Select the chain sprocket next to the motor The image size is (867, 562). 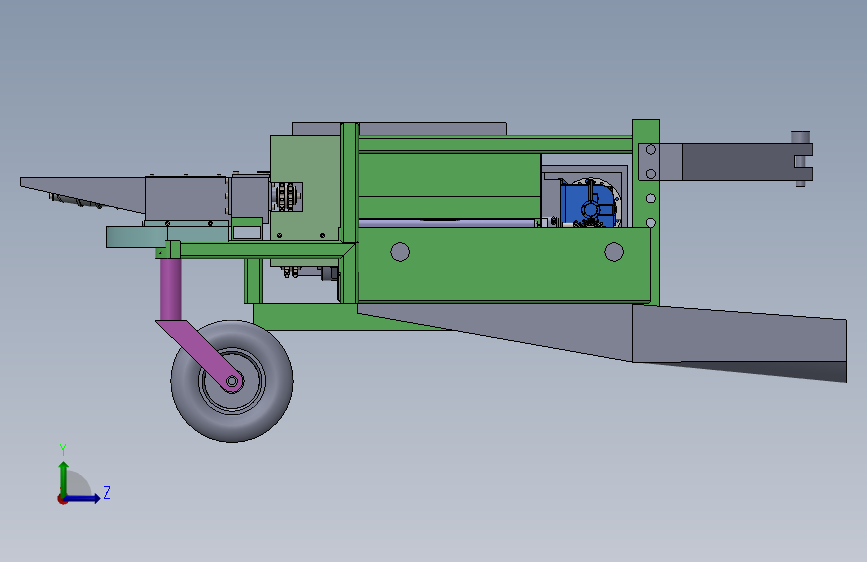[285, 196]
